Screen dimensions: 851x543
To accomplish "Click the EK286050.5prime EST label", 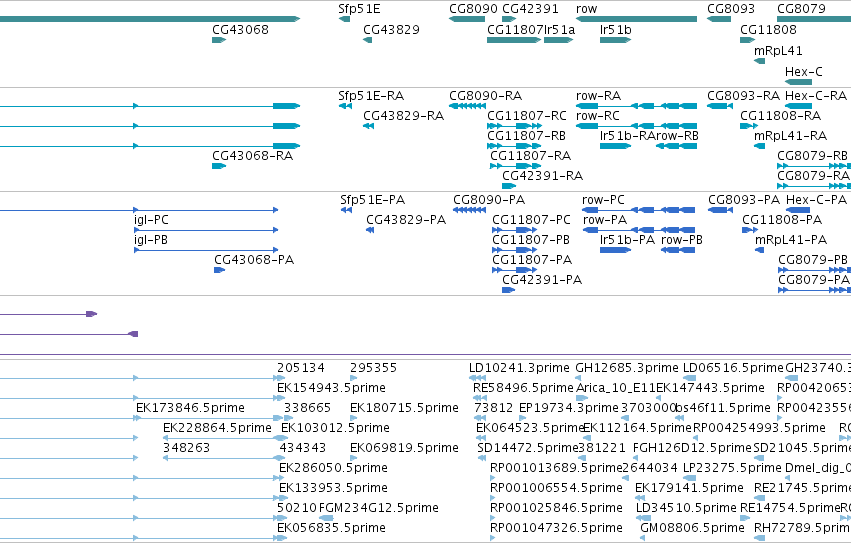I will (x=333, y=468).
